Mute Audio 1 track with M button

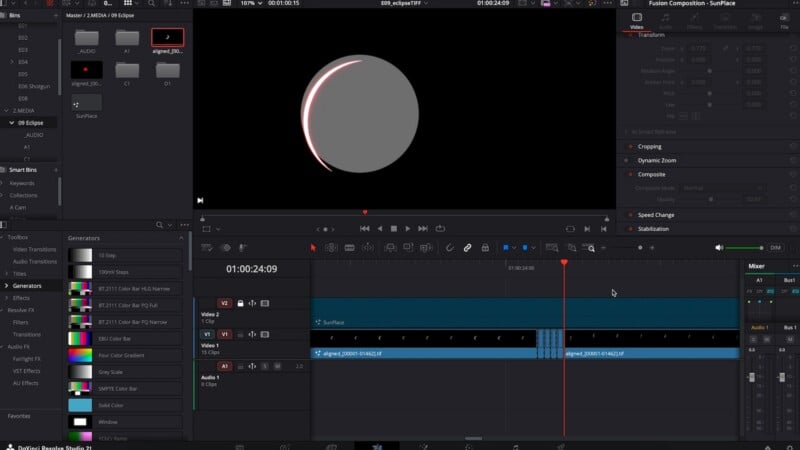[278, 366]
